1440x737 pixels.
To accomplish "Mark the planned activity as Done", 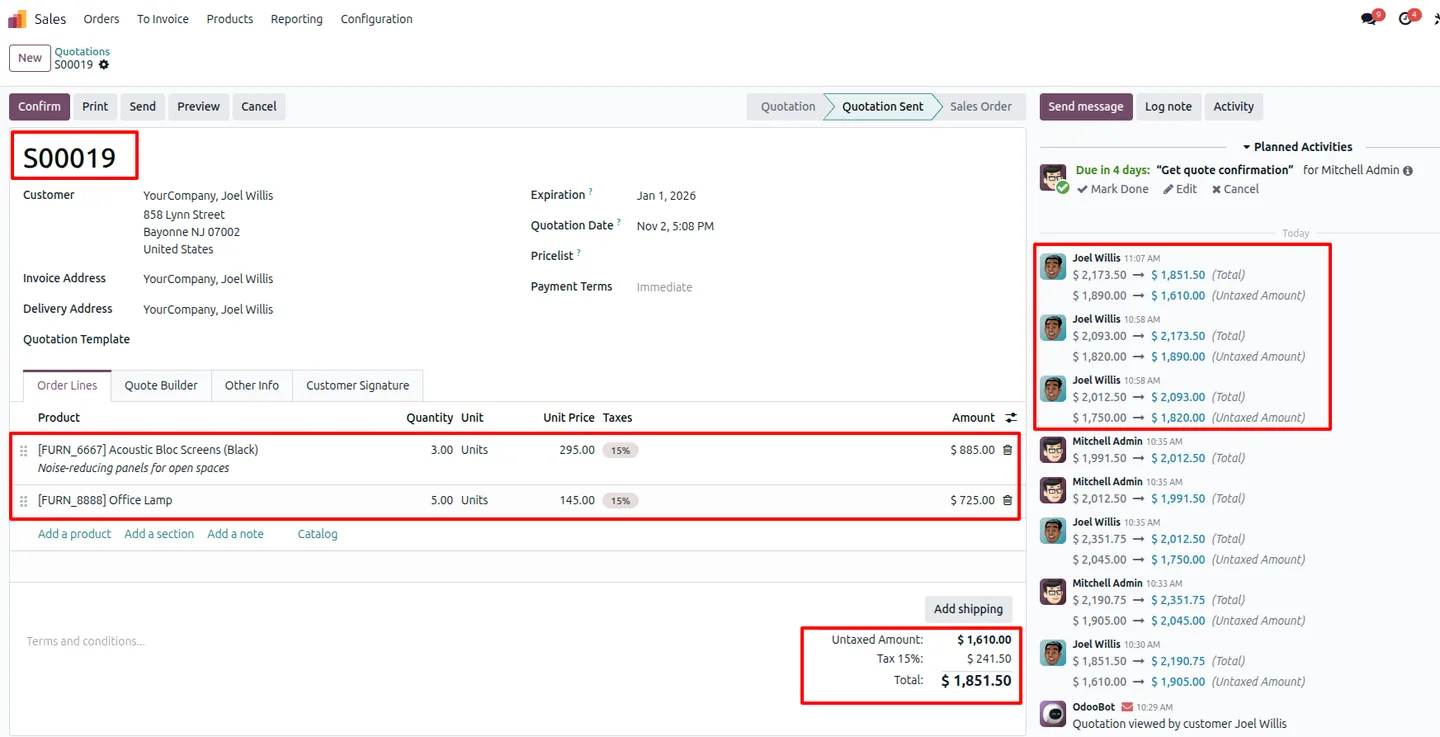I will (x=1112, y=189).
